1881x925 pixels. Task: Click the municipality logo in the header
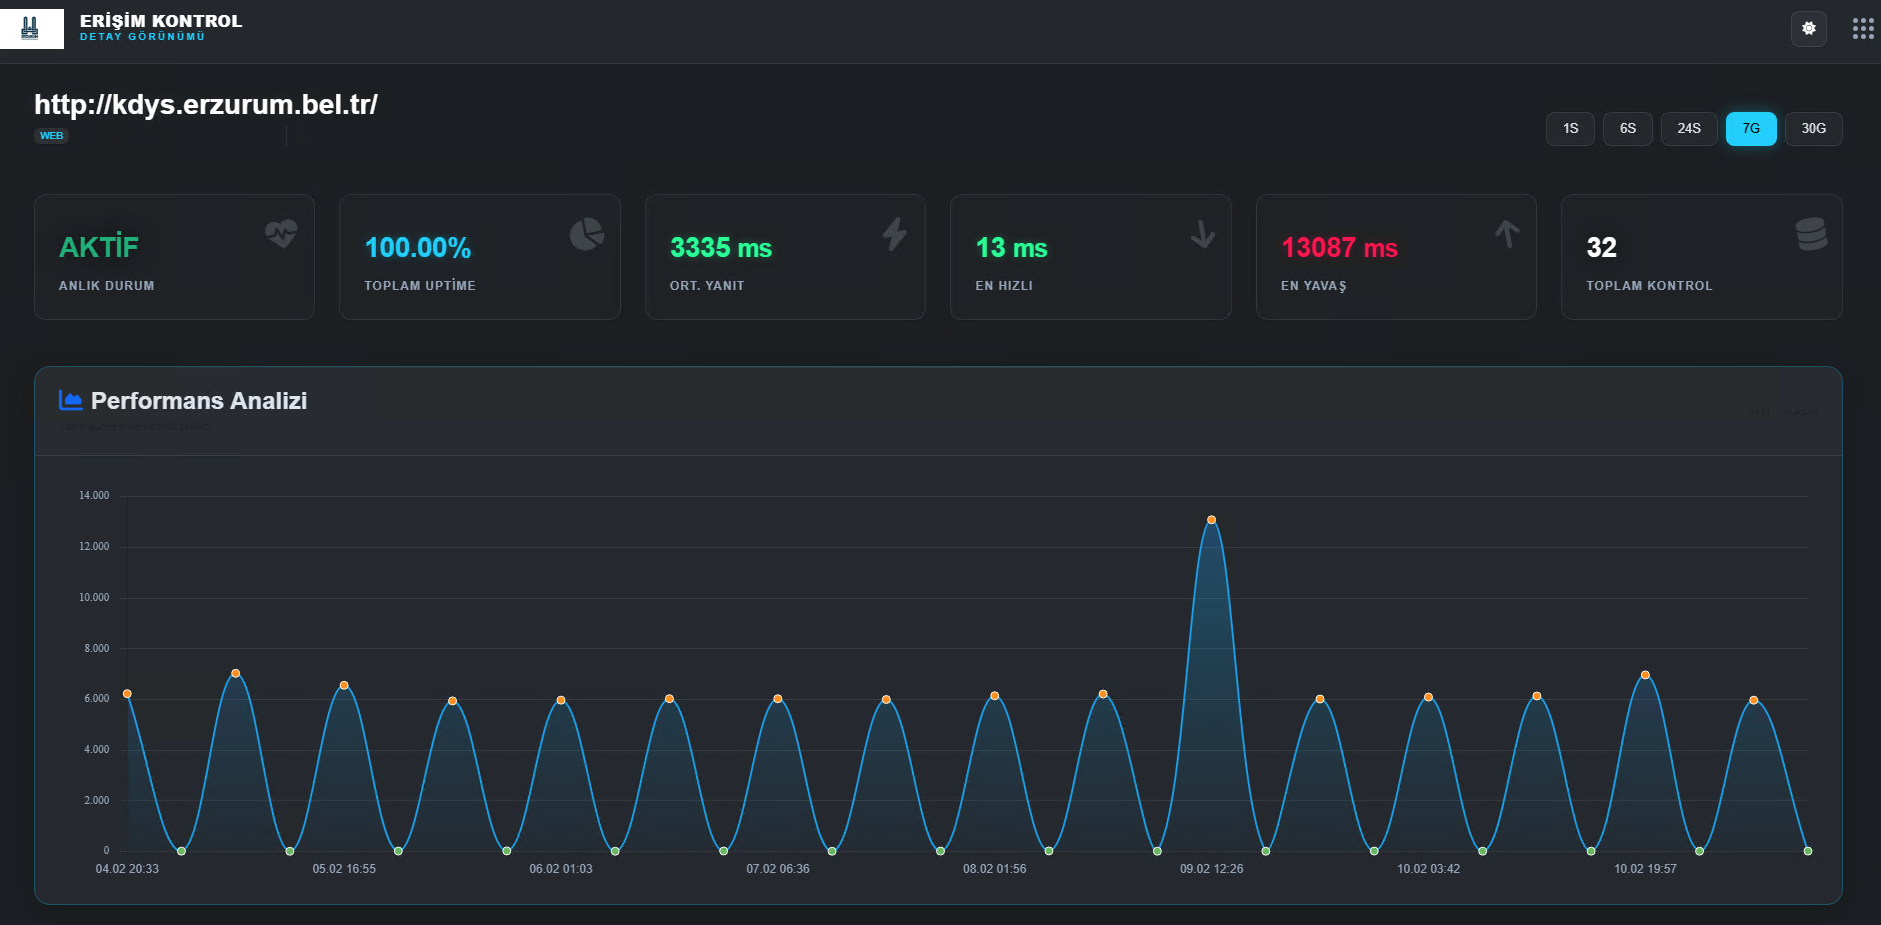point(31,28)
